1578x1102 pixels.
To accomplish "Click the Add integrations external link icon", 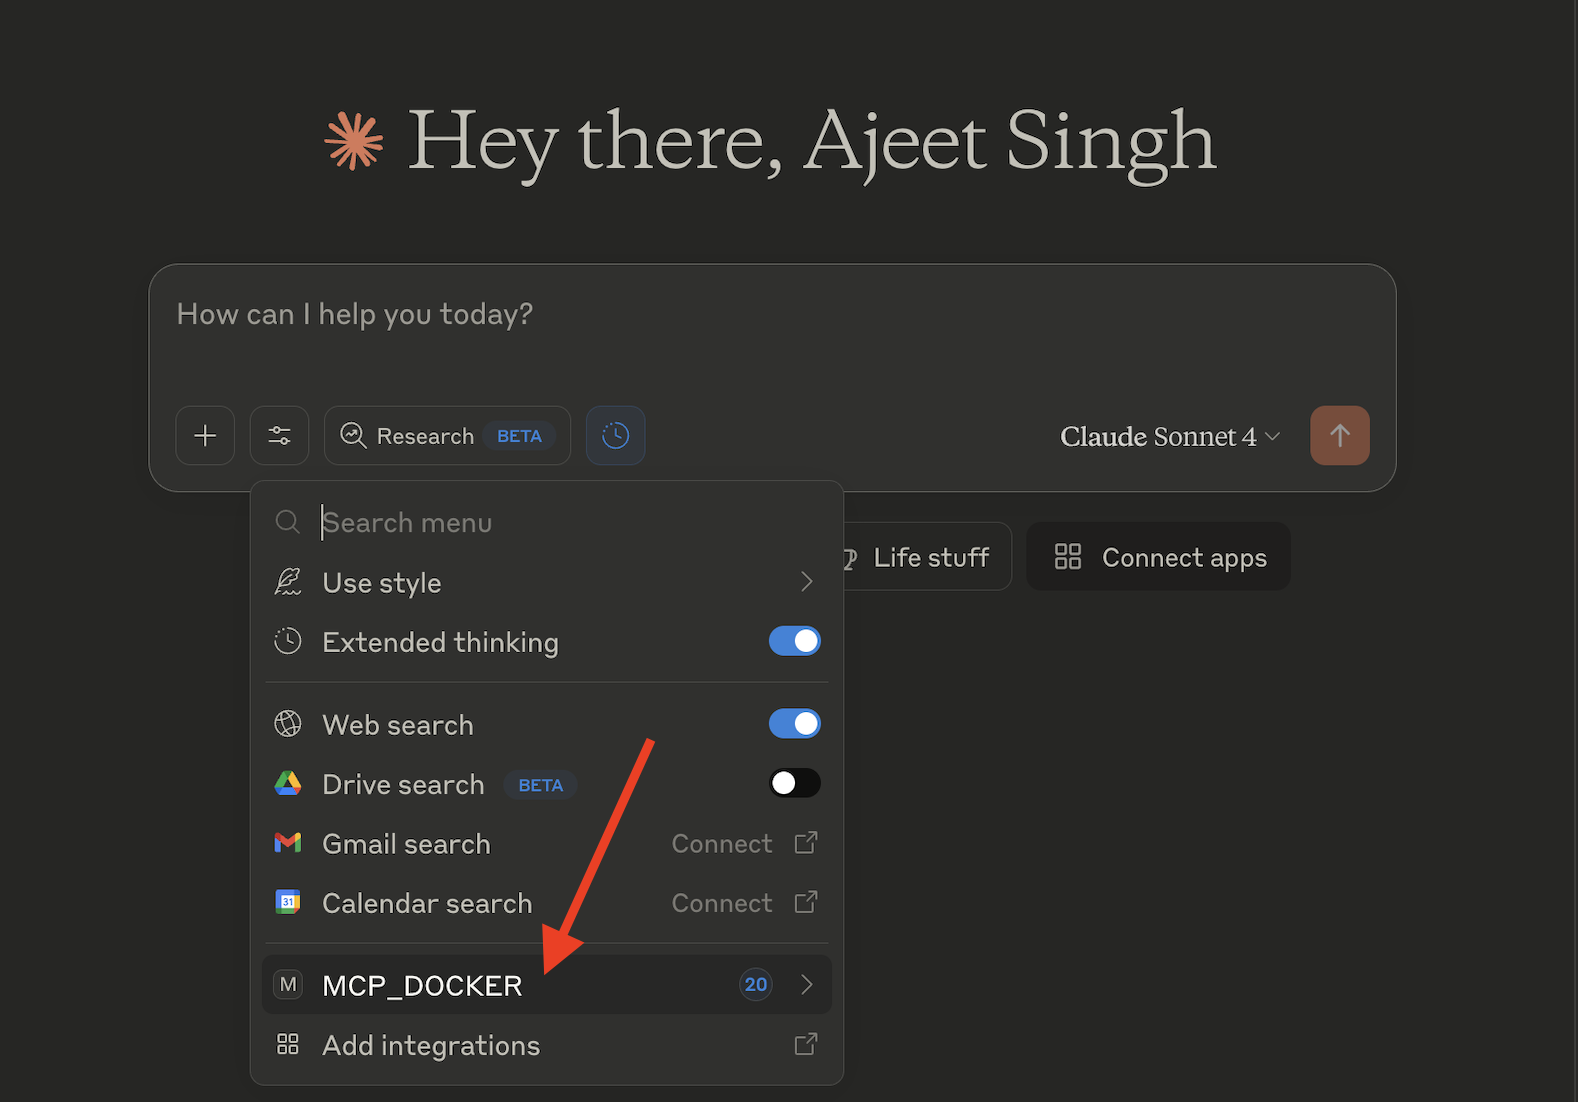I will [805, 1045].
